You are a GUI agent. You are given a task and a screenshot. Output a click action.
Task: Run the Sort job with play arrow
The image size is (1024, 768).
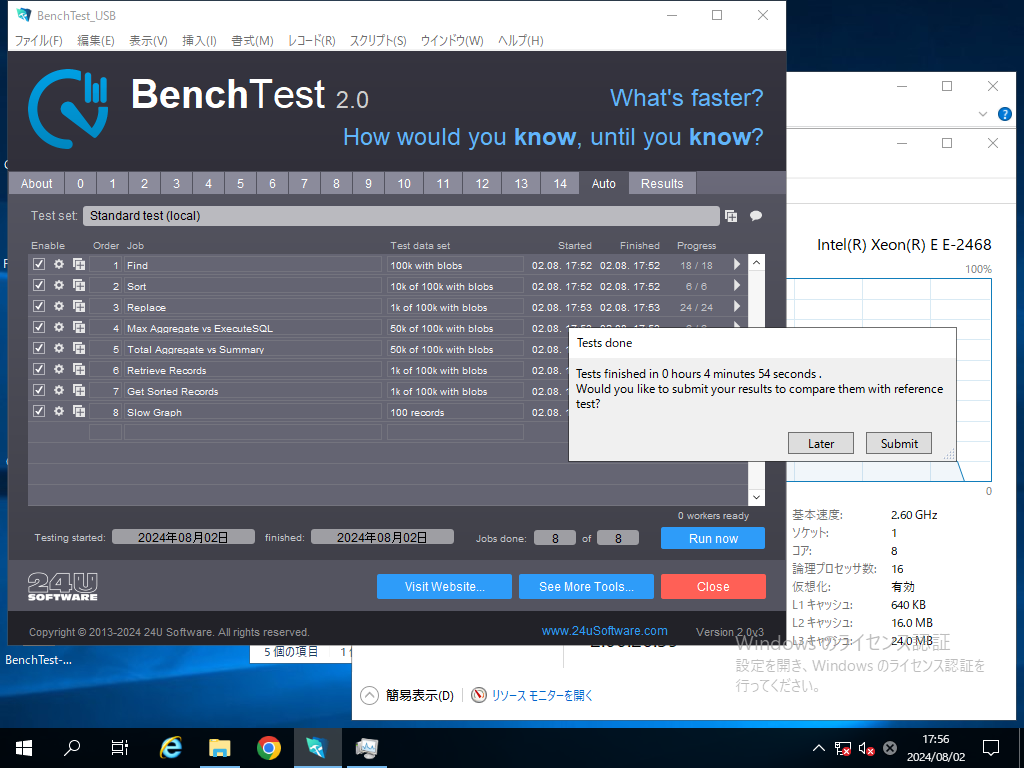point(737,285)
